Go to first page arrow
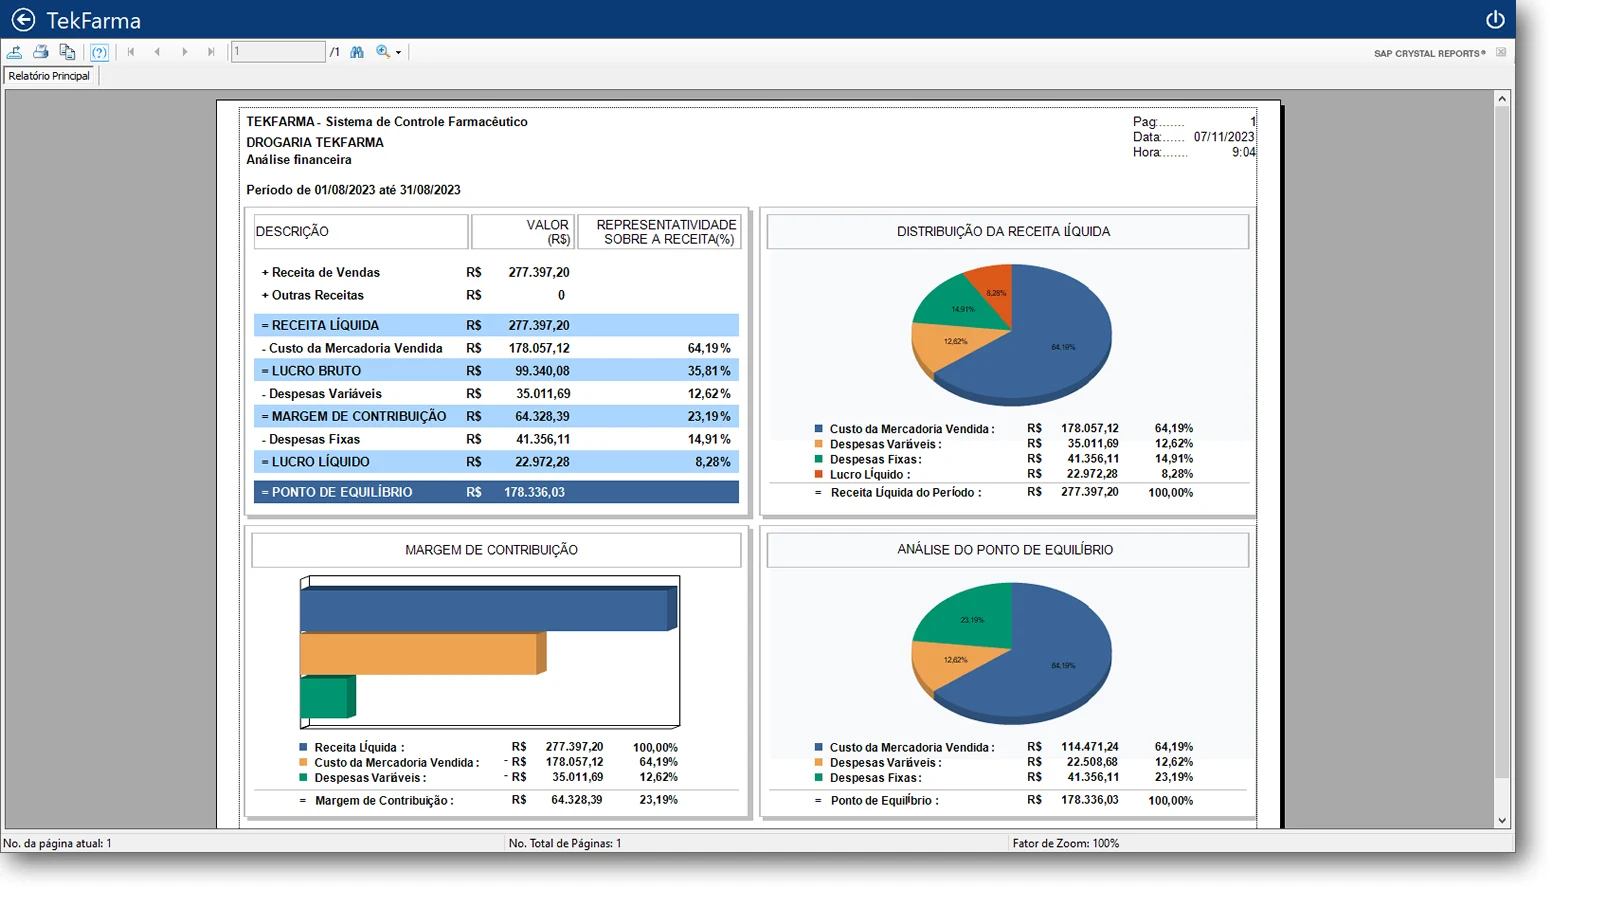1600x900 pixels. pyautogui.click(x=131, y=52)
